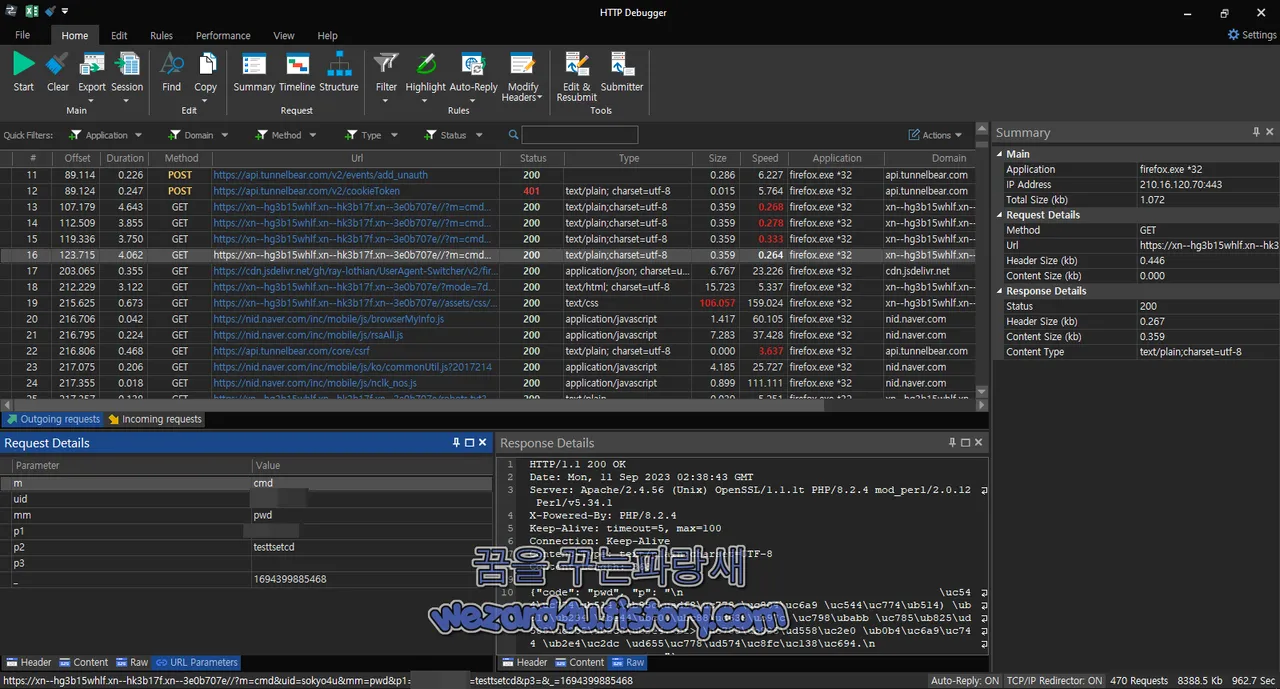Select the URL Parameters tab in Request Details

(x=197, y=662)
